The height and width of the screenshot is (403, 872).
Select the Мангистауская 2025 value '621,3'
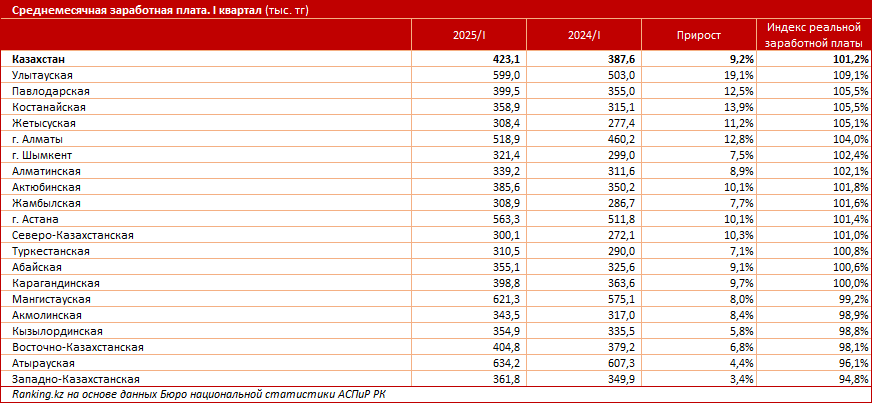[x=508, y=299]
